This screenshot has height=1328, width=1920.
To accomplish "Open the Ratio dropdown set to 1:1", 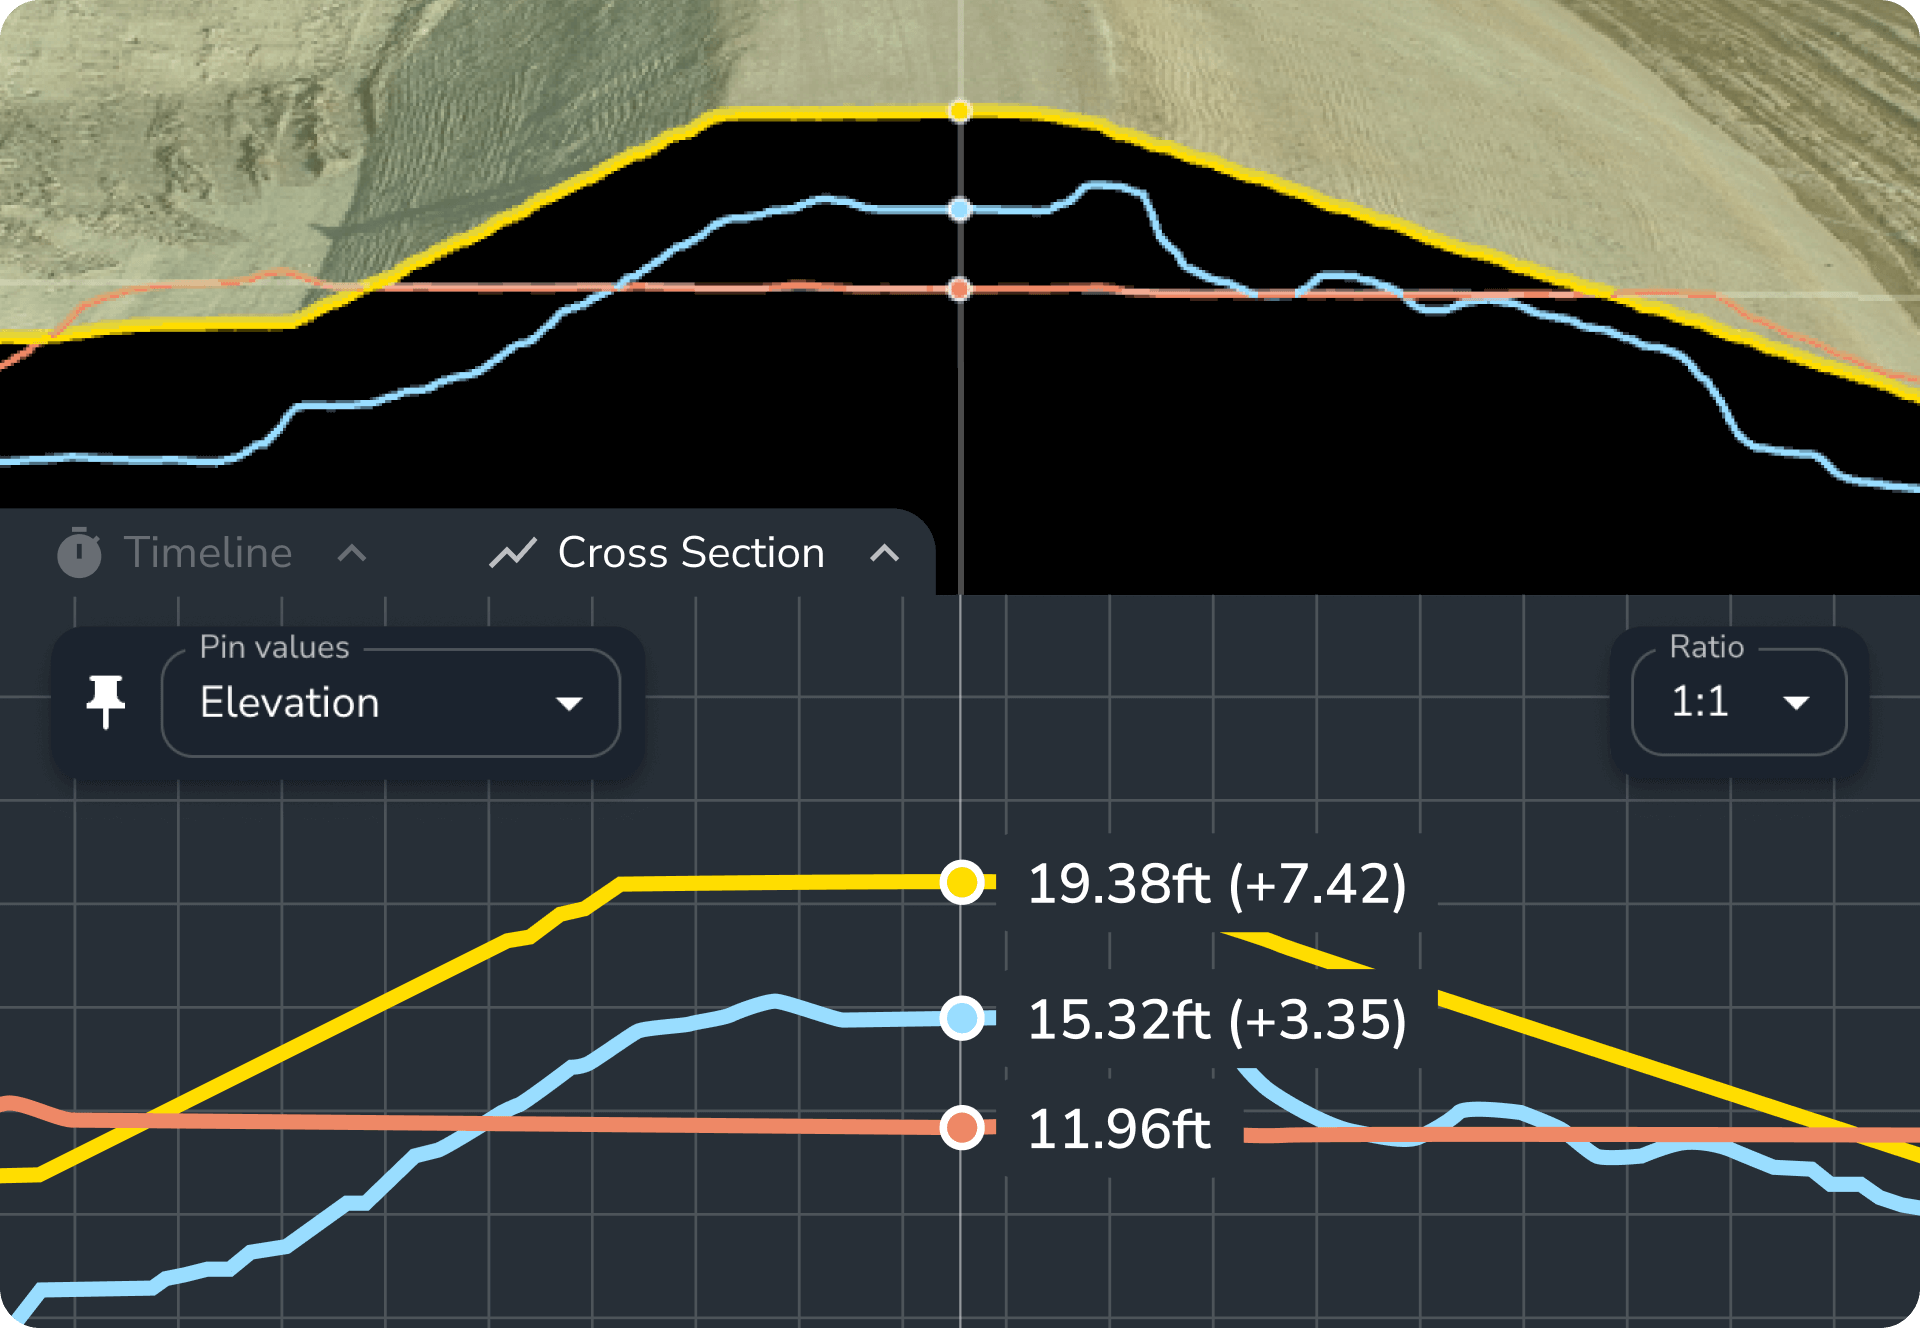I will [x=1737, y=701].
